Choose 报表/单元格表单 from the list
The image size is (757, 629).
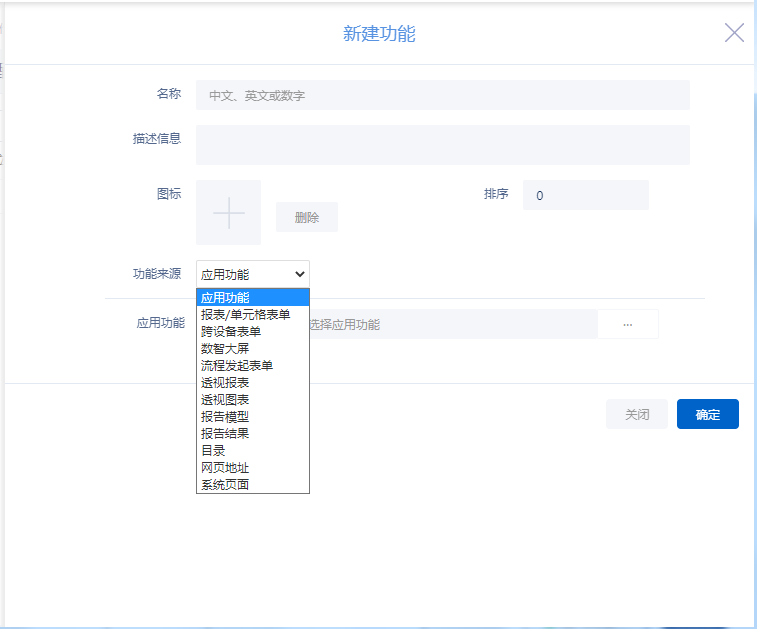click(x=253, y=314)
